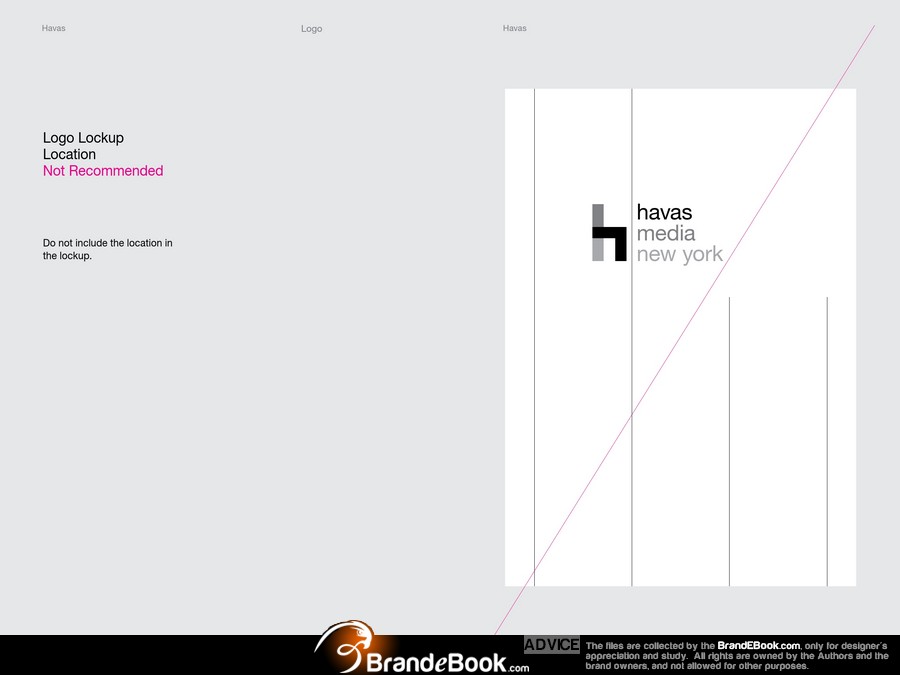Click the 'Havas' label above the white page
This screenshot has height=675, width=900.
click(514, 28)
